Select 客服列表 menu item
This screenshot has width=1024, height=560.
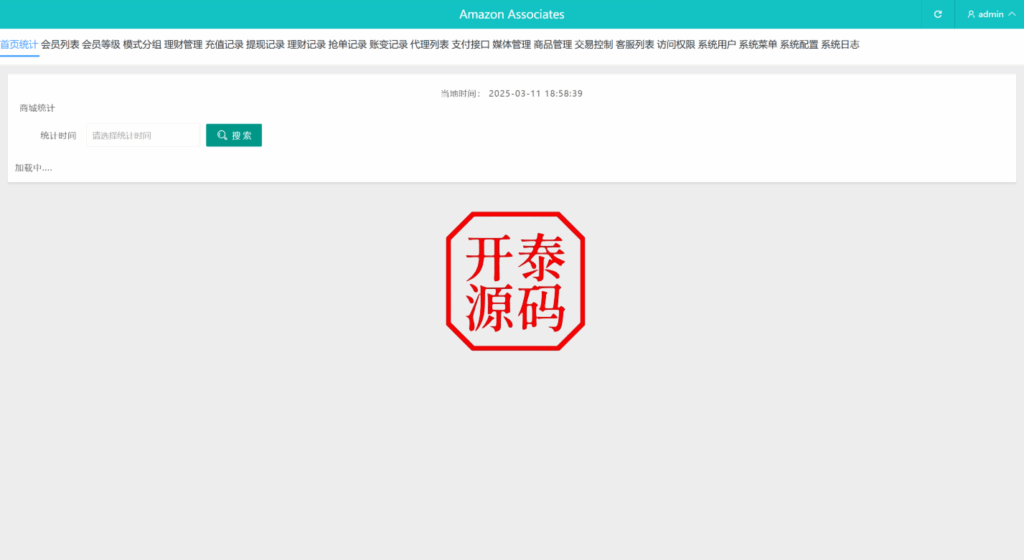click(635, 44)
